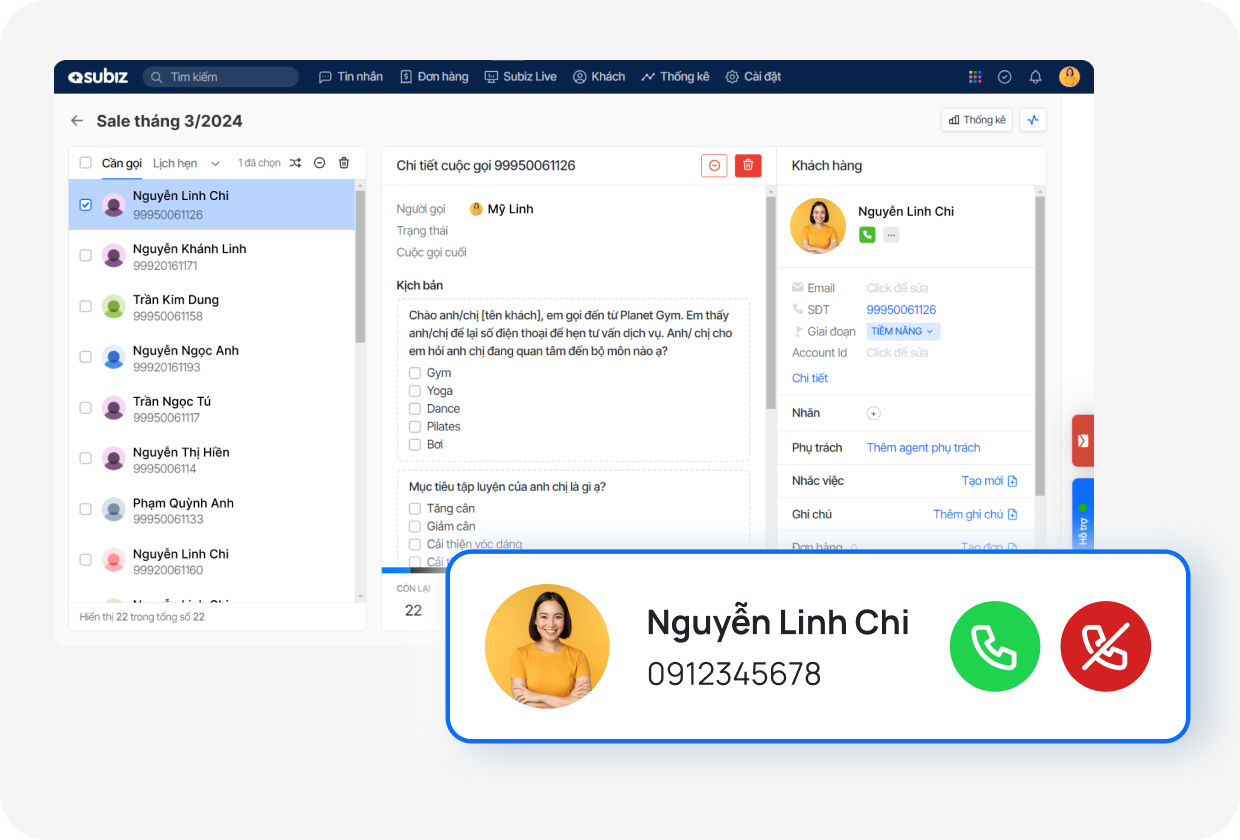Screen dimensions: 1240x840
Task: Open the Chi tiết customer link
Action: pyautogui.click(x=809, y=378)
